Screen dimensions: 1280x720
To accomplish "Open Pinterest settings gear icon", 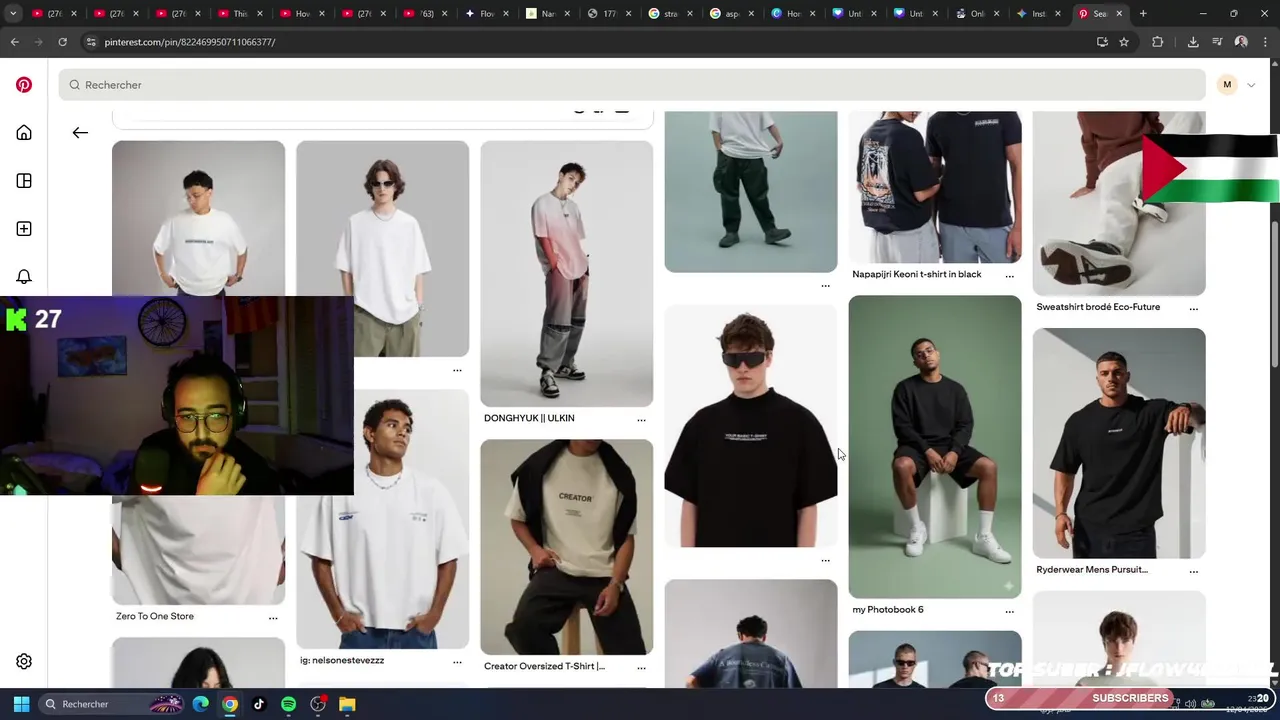I will (x=24, y=661).
